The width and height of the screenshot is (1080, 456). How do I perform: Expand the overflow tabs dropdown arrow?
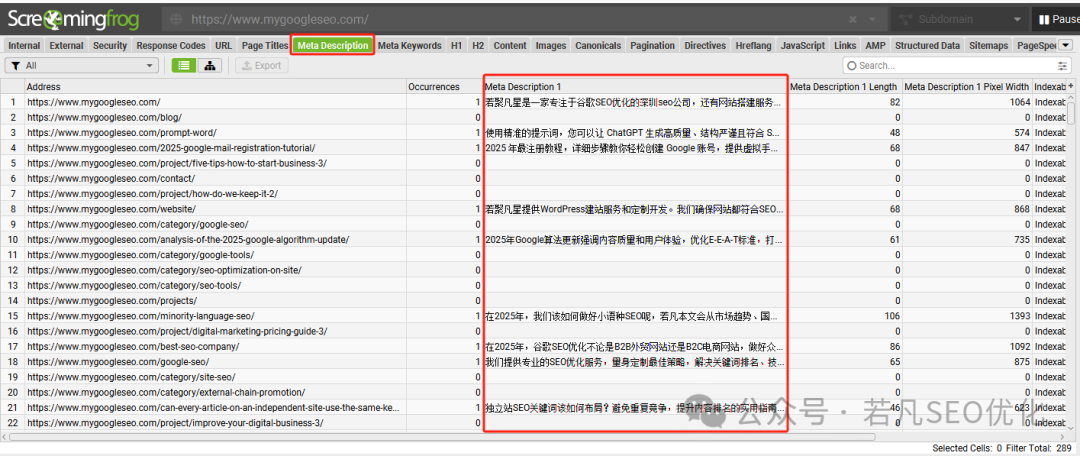tap(1067, 45)
